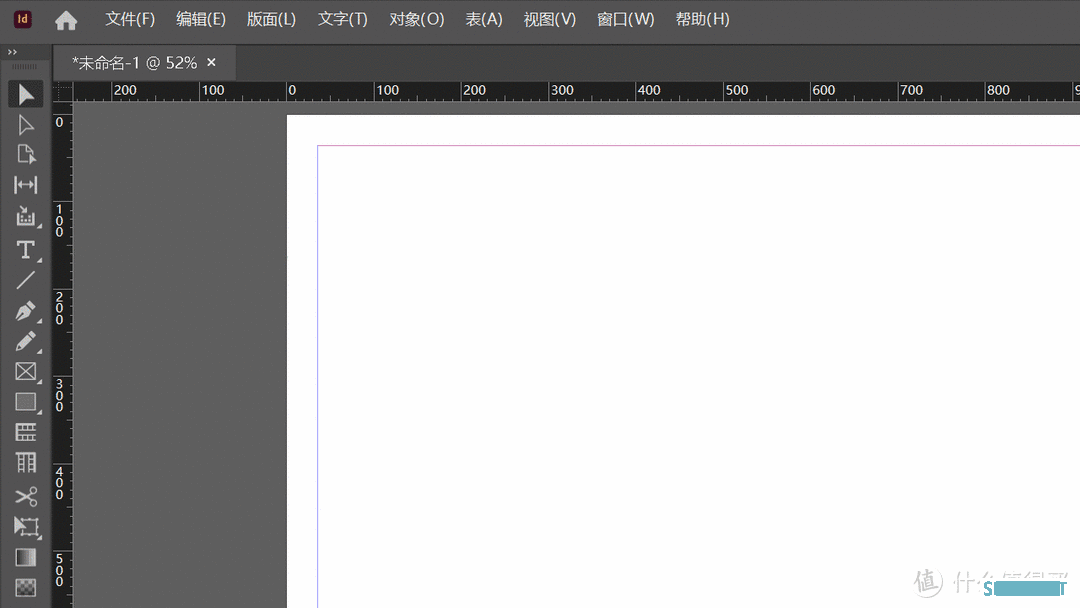The height and width of the screenshot is (608, 1080).
Task: Click the ruler origin corner box
Action: click(x=63, y=92)
